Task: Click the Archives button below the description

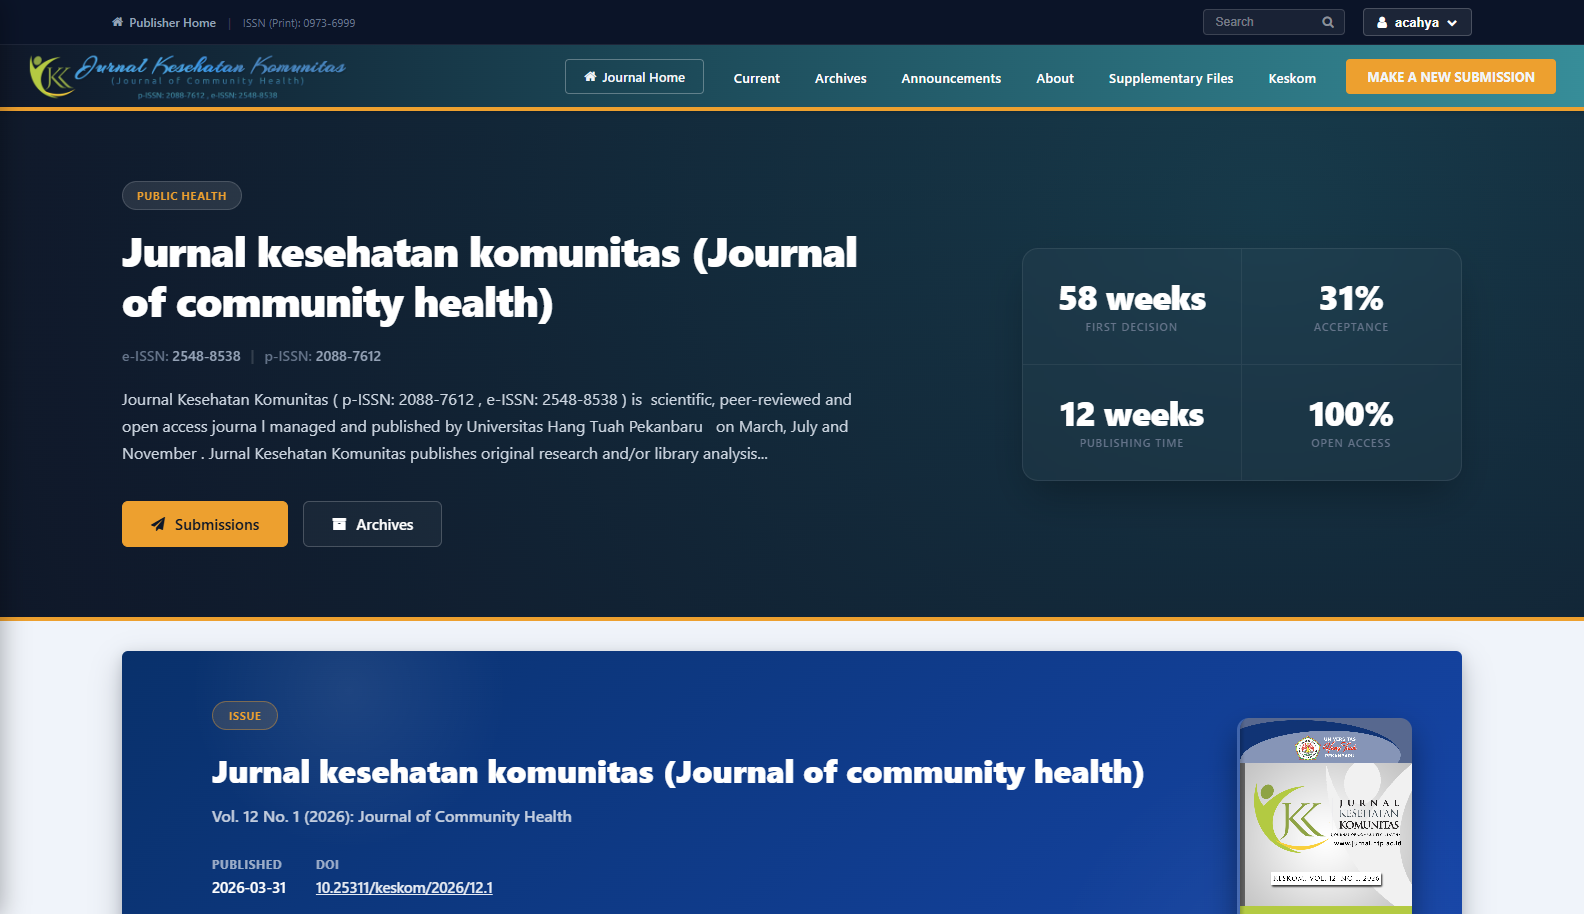Action: [x=372, y=524]
